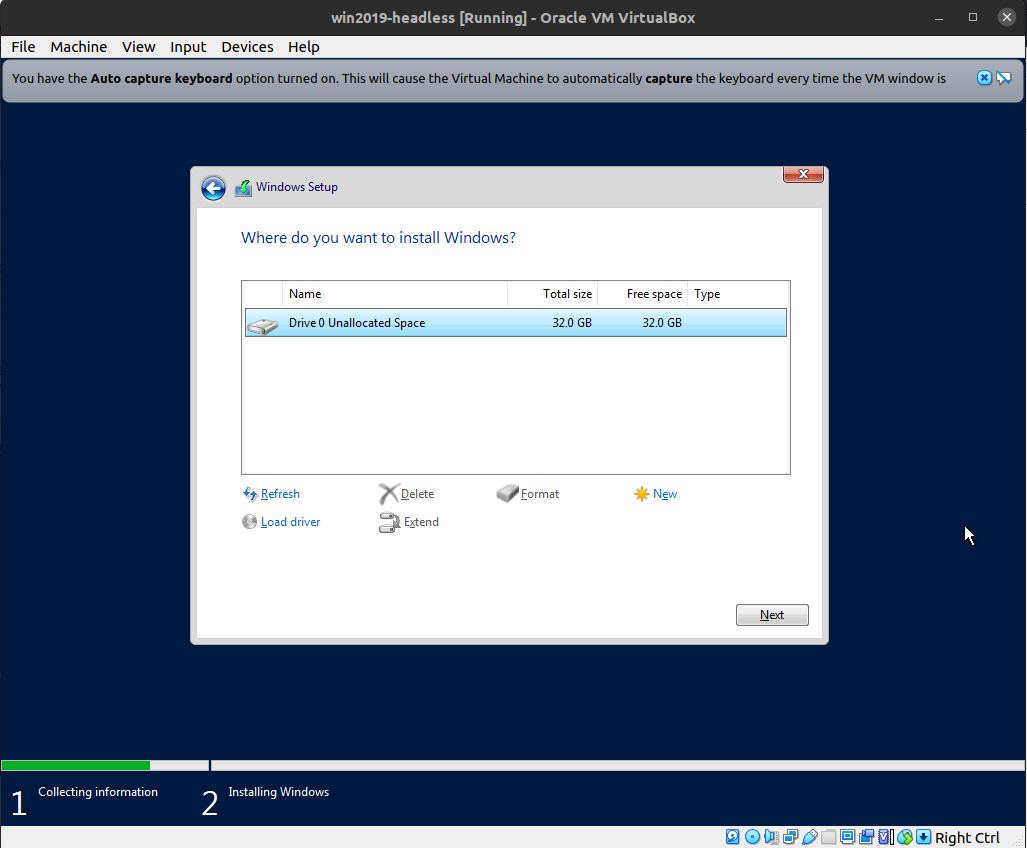Open the View menu

[138, 47]
